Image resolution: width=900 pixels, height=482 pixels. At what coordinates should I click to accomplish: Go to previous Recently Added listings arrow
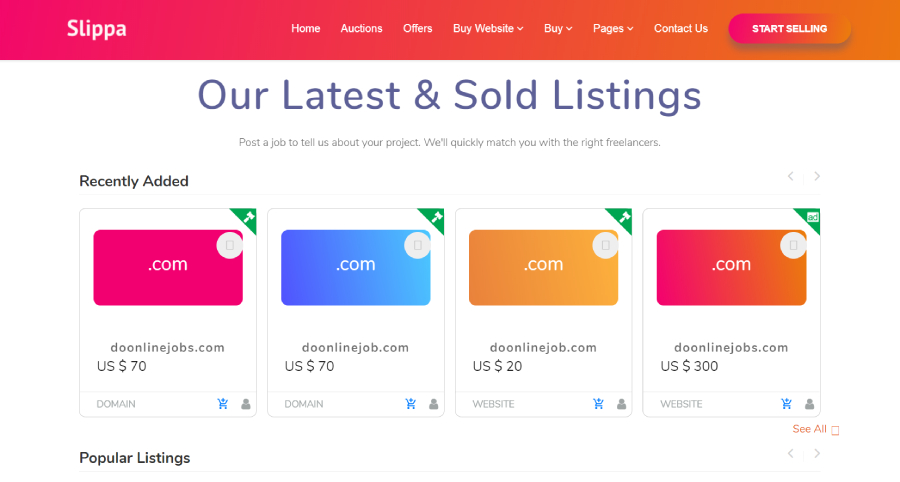pos(791,177)
